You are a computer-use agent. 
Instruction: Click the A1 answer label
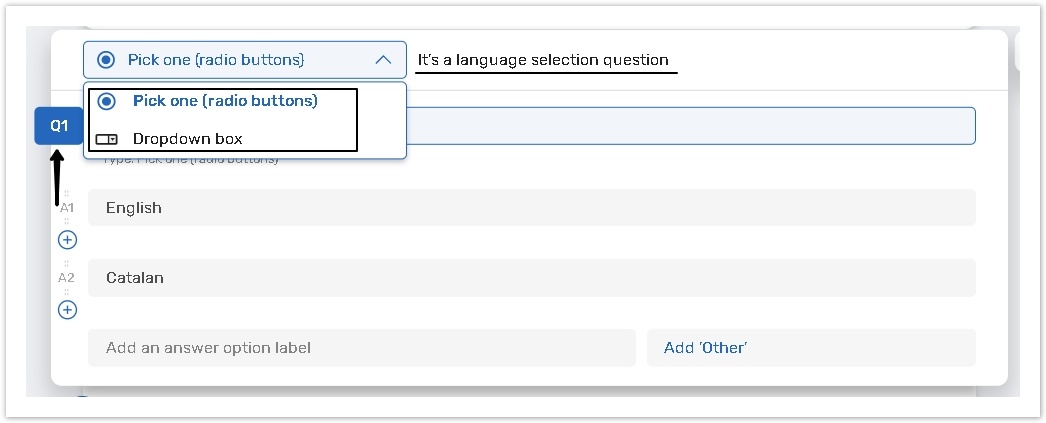tap(67, 208)
